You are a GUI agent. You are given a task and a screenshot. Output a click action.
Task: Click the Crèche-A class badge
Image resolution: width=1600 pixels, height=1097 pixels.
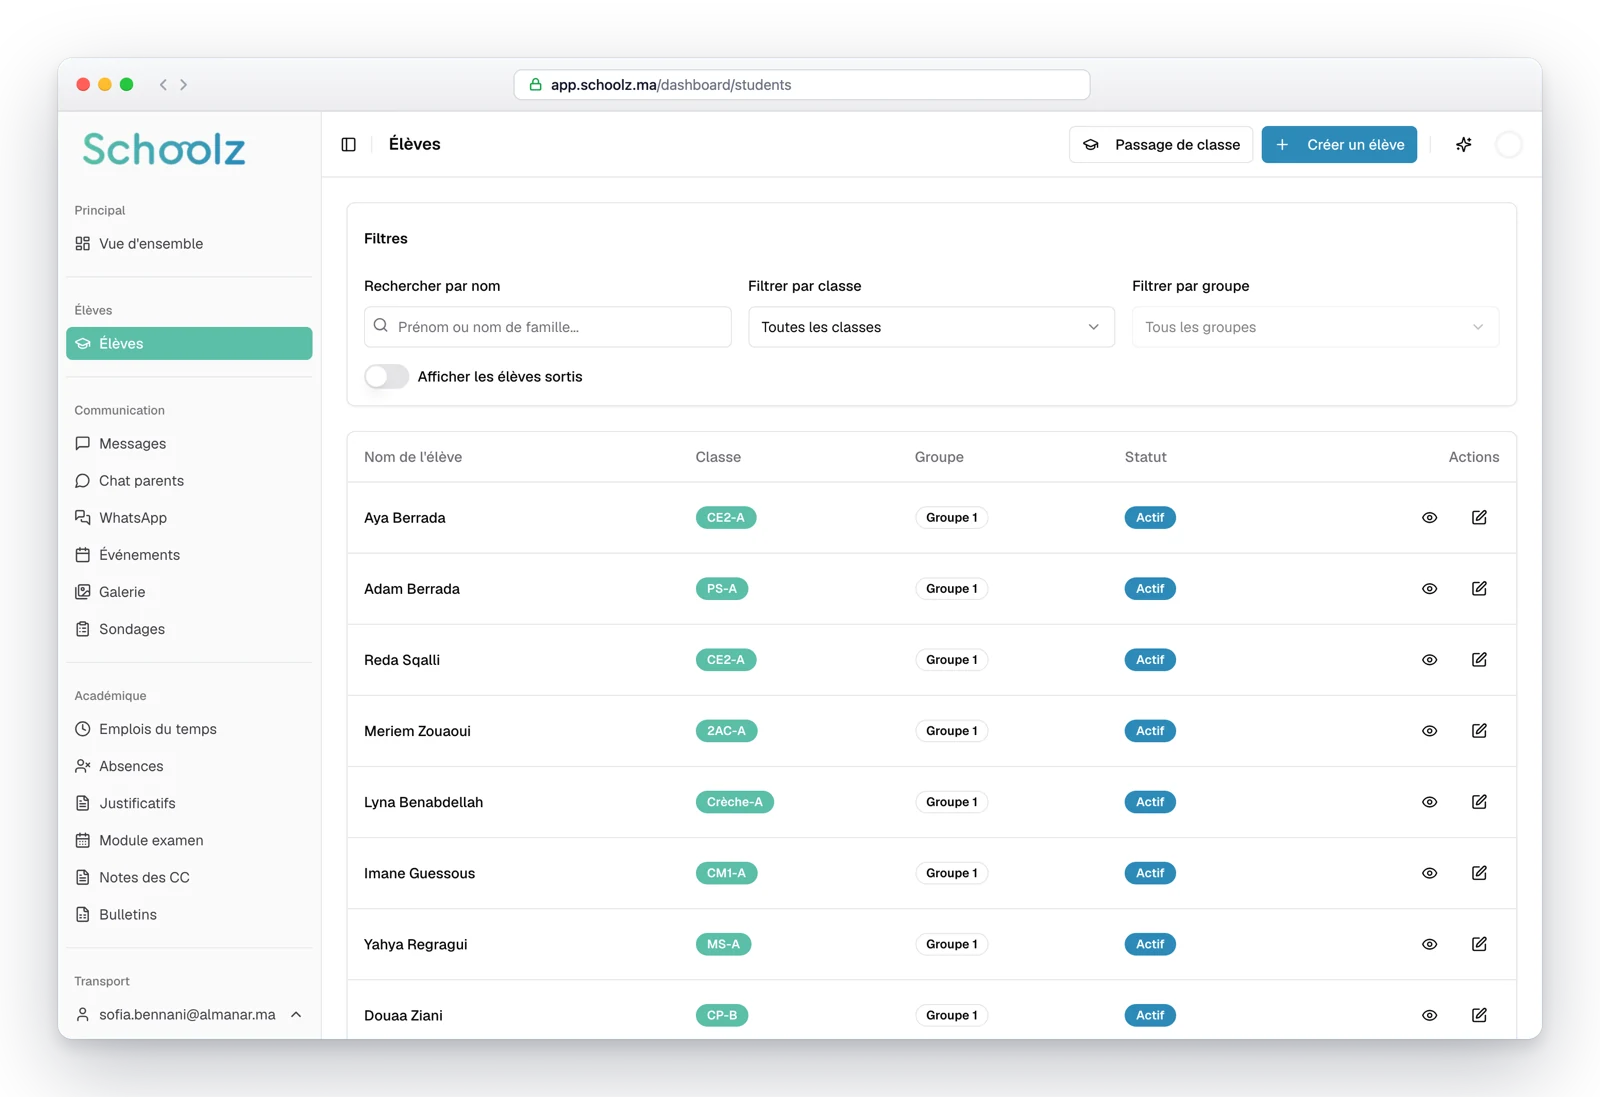point(735,802)
